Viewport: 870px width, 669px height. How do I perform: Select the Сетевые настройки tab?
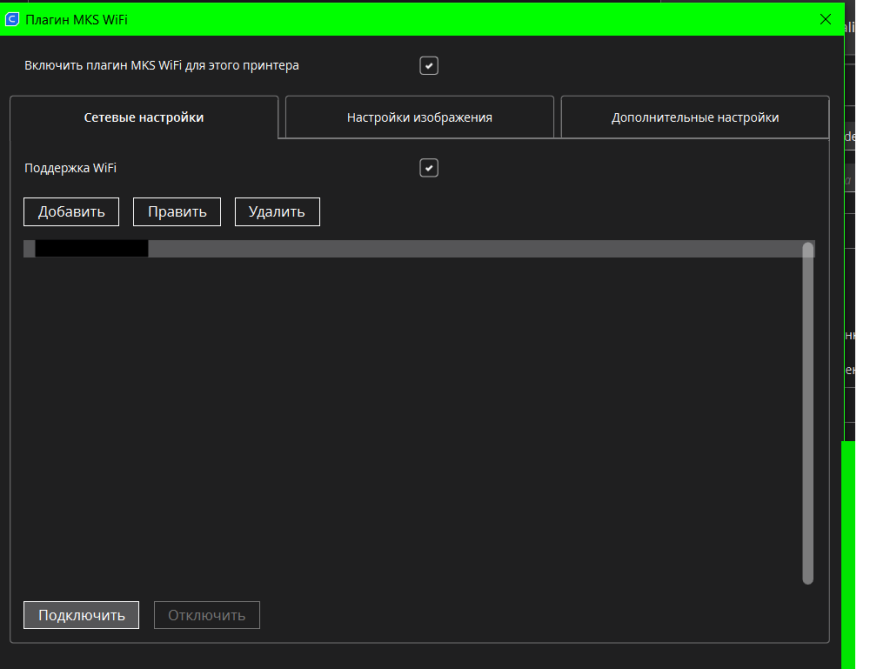coord(144,116)
